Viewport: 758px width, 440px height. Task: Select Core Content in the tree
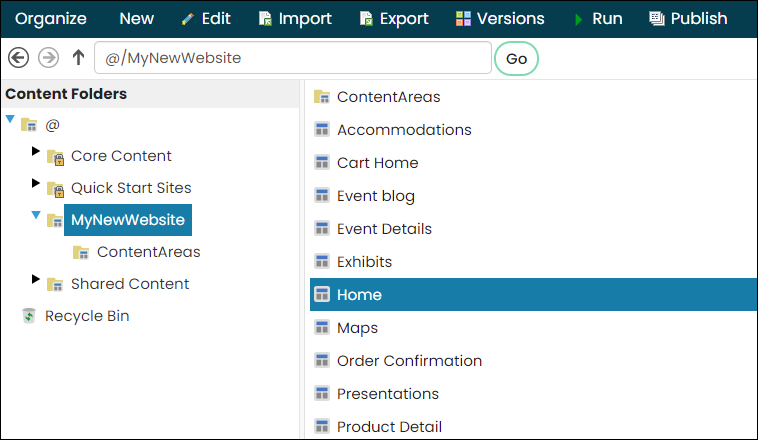pos(121,156)
